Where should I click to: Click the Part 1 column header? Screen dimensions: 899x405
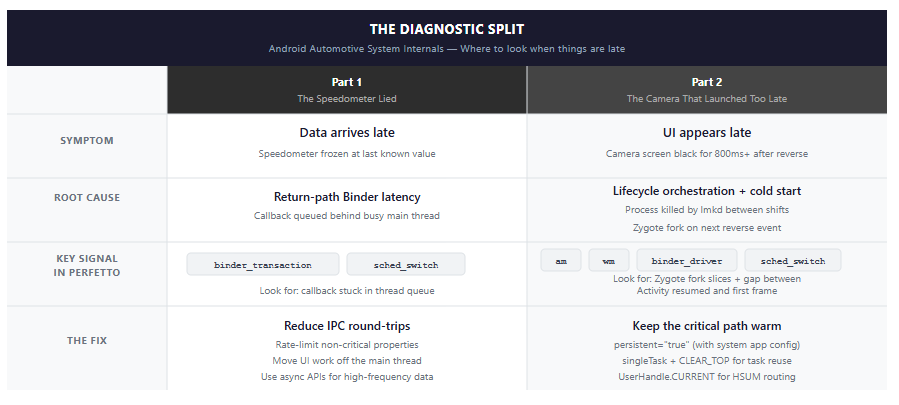pyautogui.click(x=347, y=89)
